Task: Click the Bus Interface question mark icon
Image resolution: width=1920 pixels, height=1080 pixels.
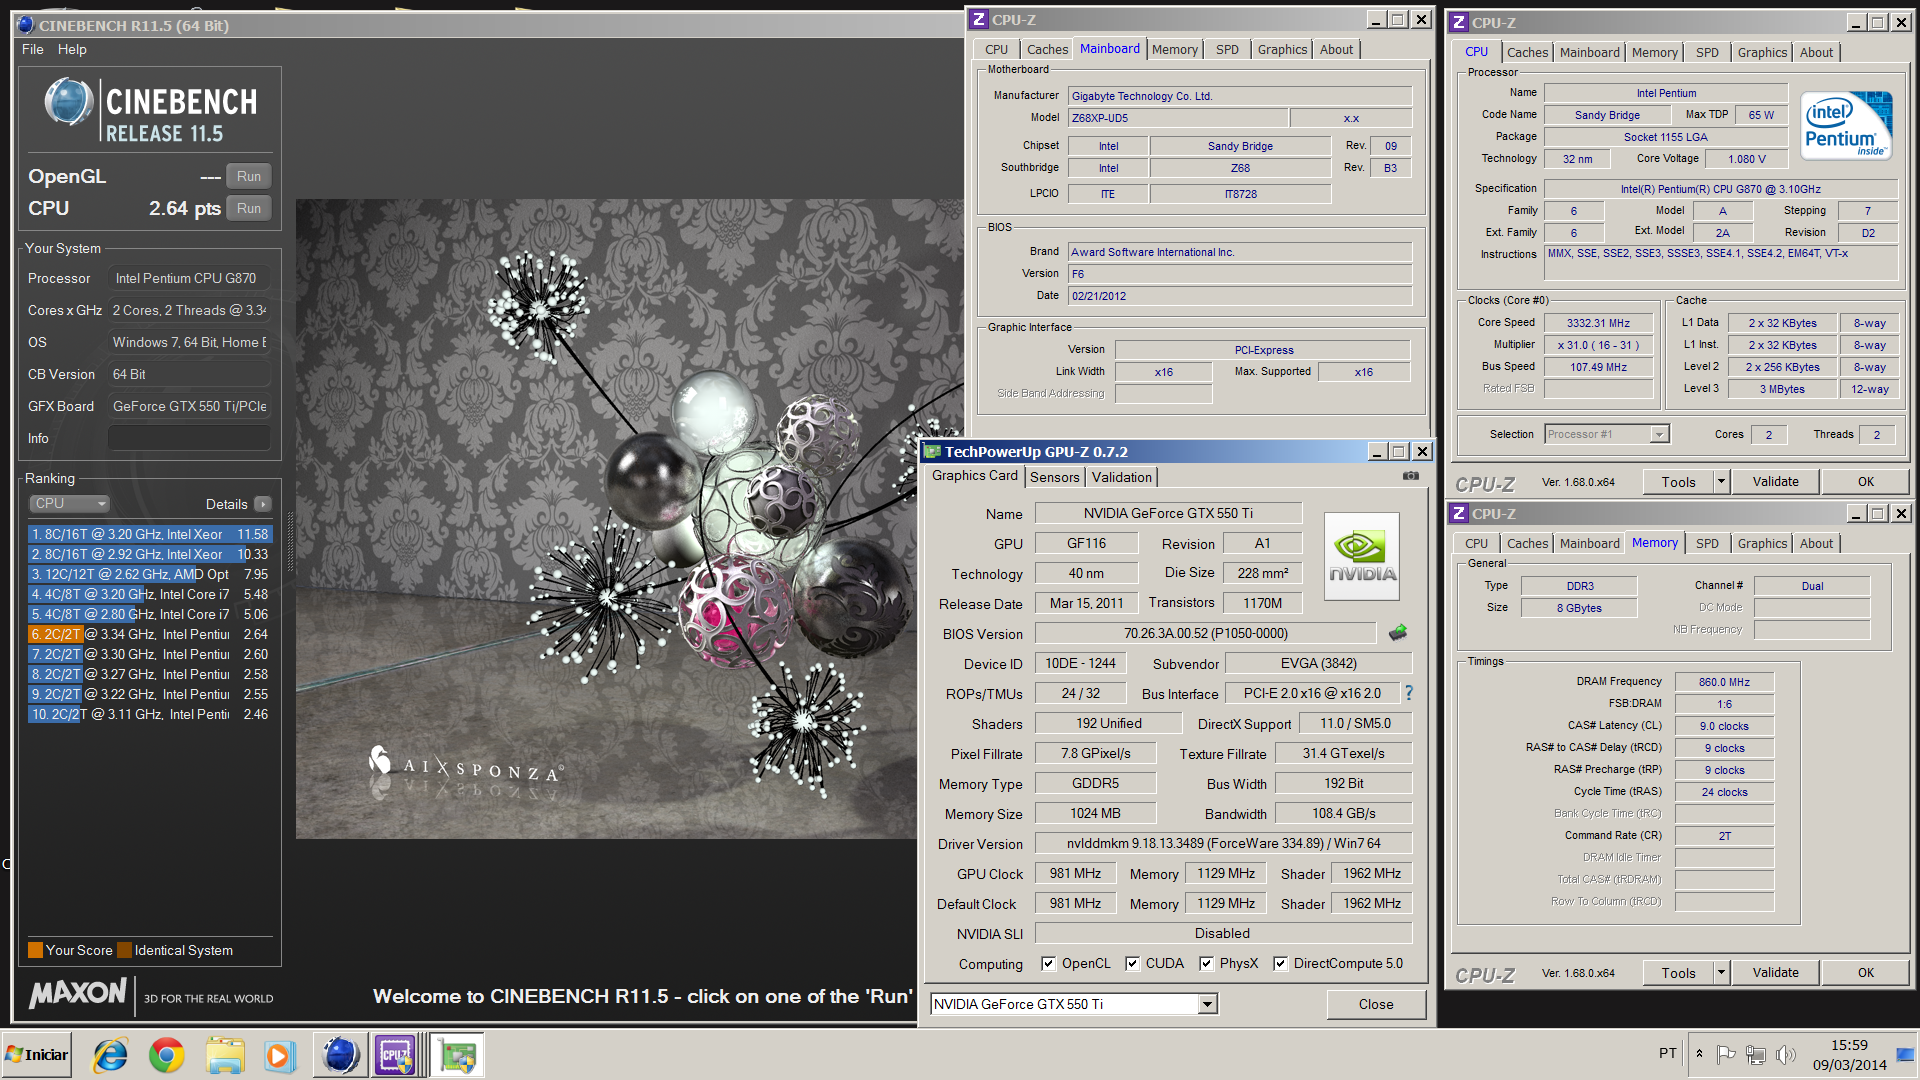Action: (x=1409, y=693)
